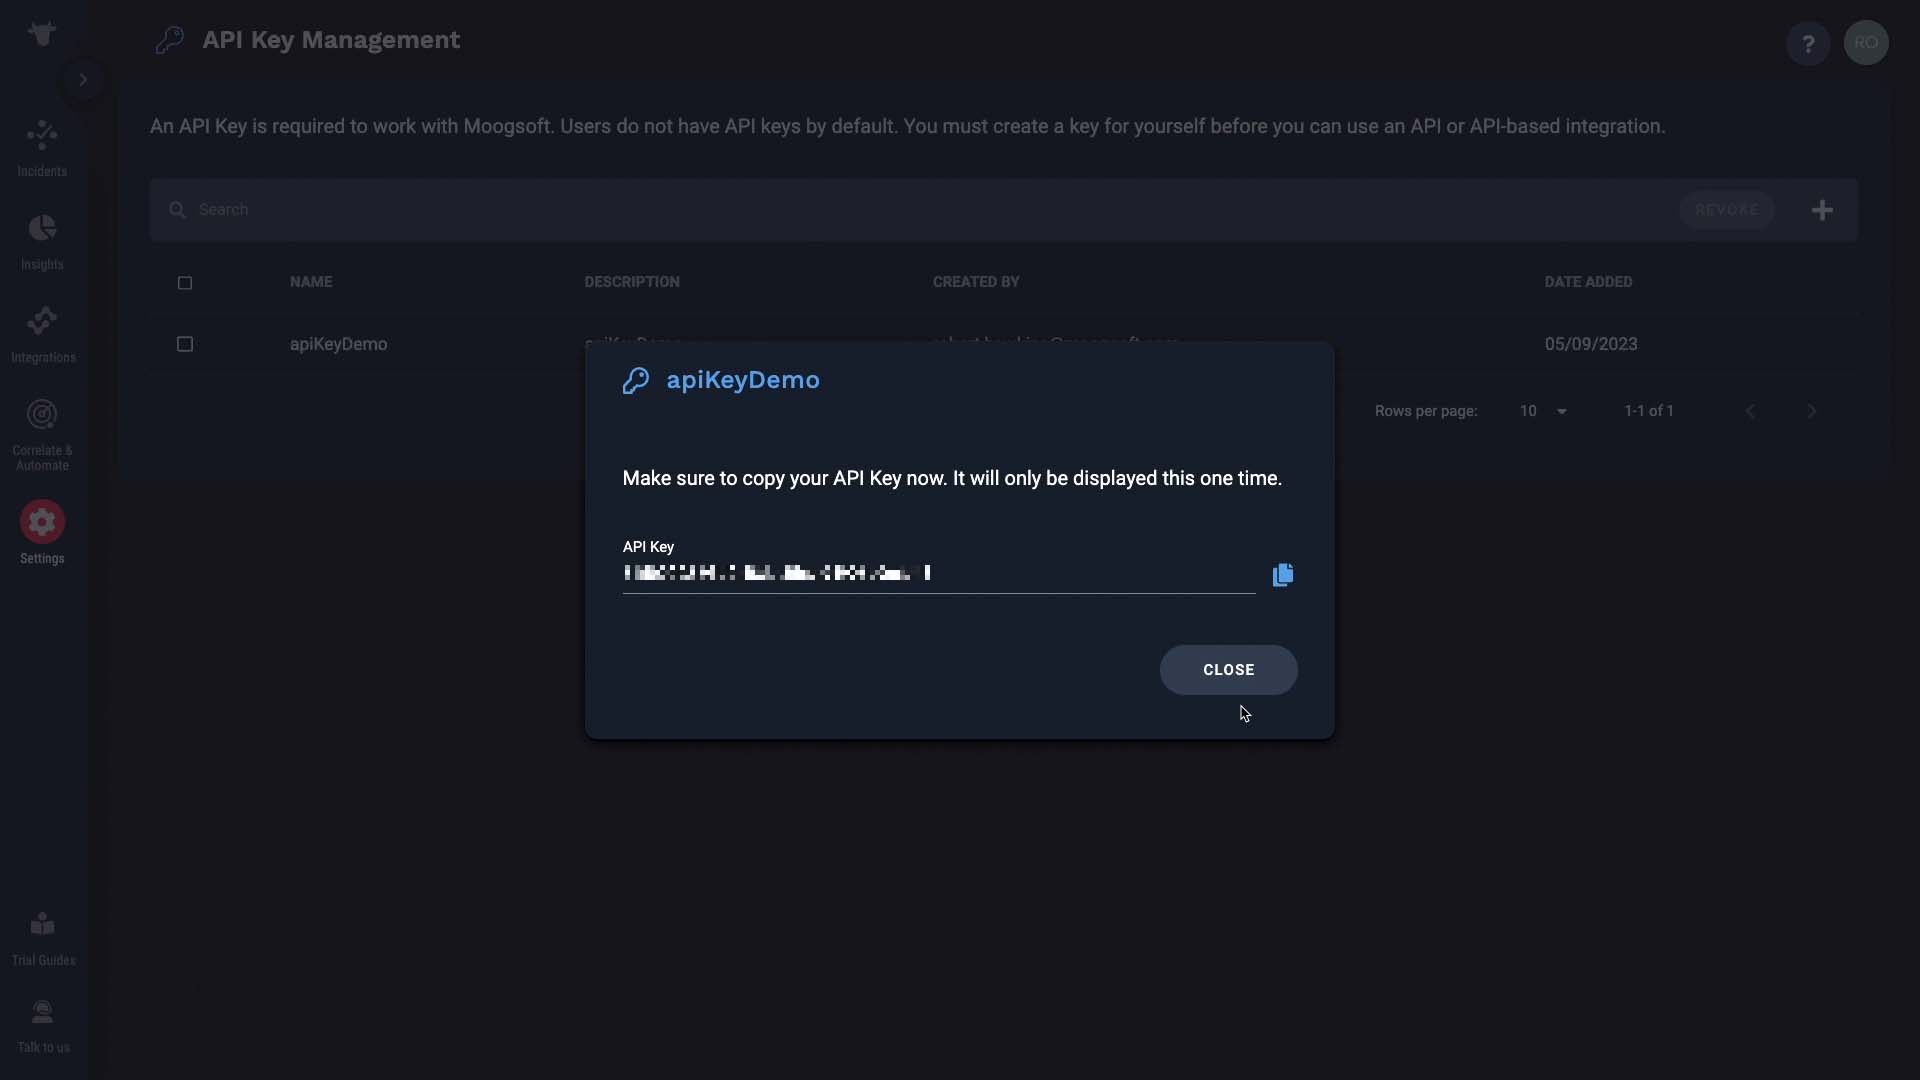Viewport: 1920px width, 1080px height.
Task: Open the Incidents section in sidebar
Action: 42,148
